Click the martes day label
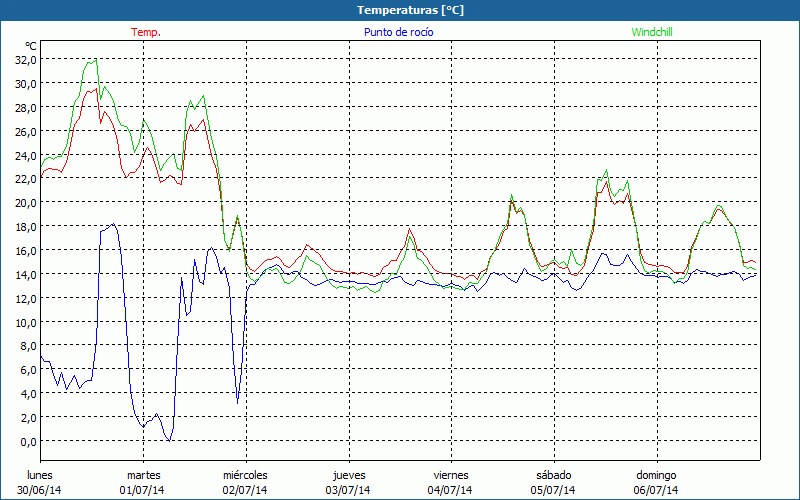Viewport: 800px width, 500px height. pos(143,475)
